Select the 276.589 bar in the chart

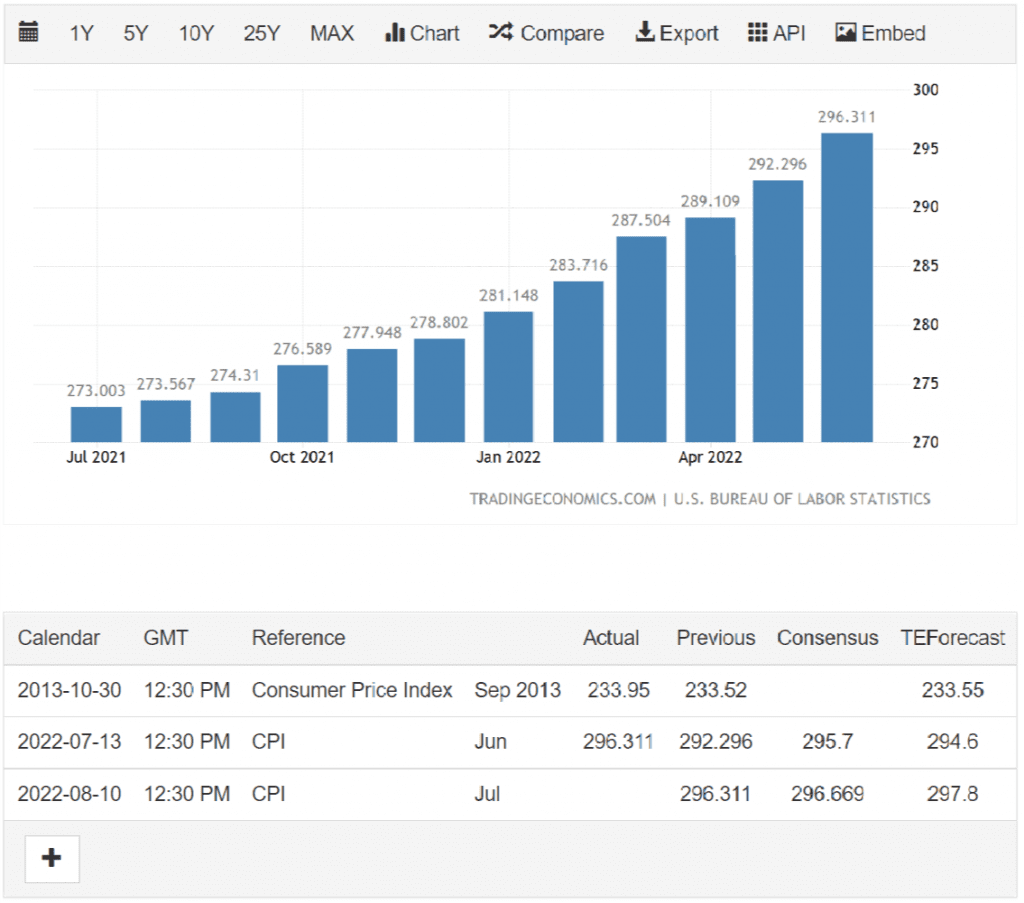[302, 404]
